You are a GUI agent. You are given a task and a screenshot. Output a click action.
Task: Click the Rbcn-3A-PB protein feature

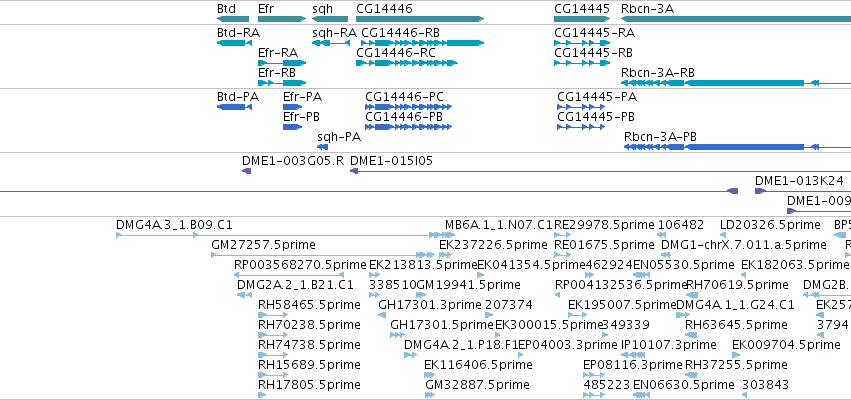738,147
